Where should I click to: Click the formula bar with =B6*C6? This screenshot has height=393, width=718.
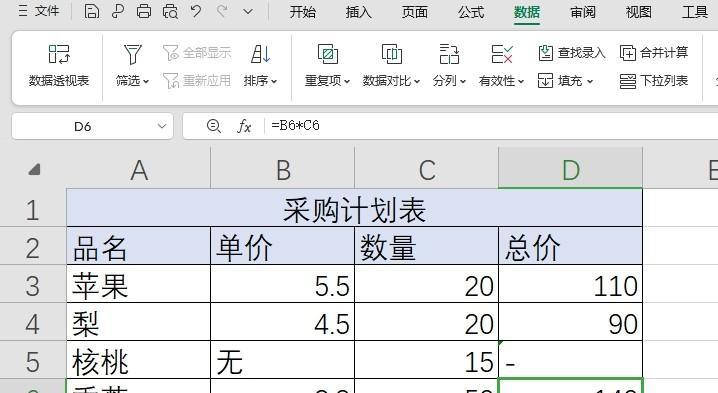point(492,126)
